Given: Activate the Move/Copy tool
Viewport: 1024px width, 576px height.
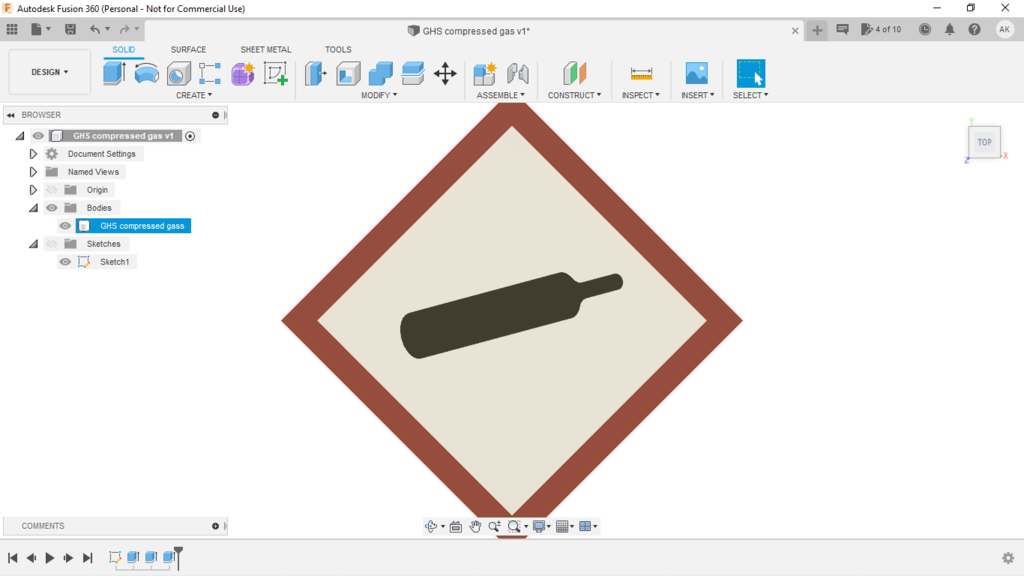Looking at the screenshot, I should (x=445, y=73).
